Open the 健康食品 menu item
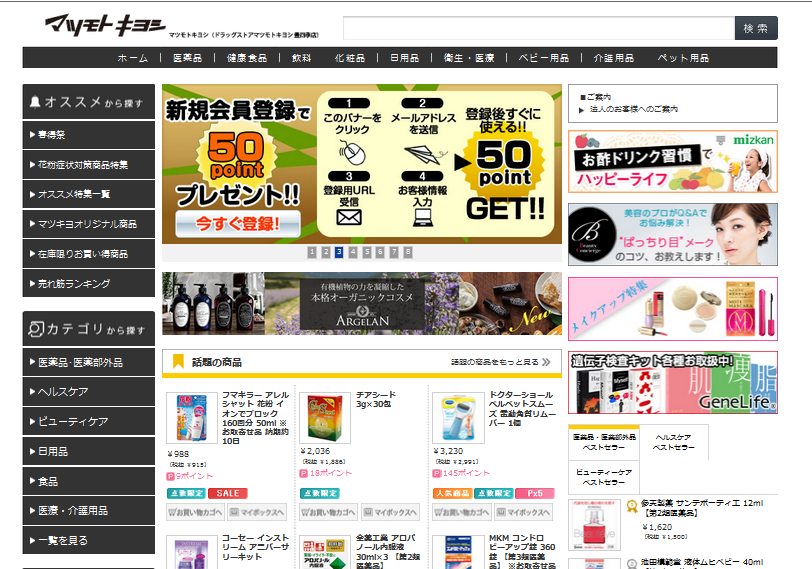The image size is (812, 569). 247,58
